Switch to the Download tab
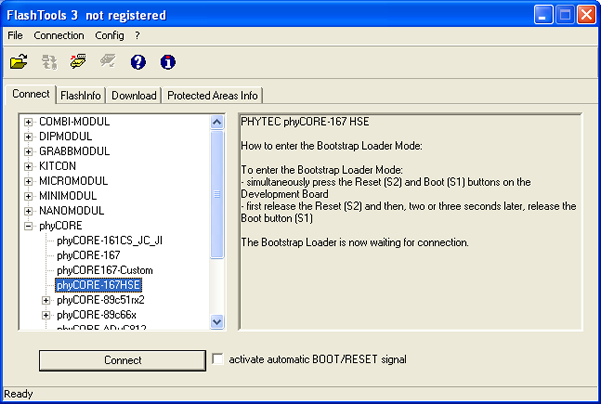Screen dimensions: 601x404 [x=134, y=95]
